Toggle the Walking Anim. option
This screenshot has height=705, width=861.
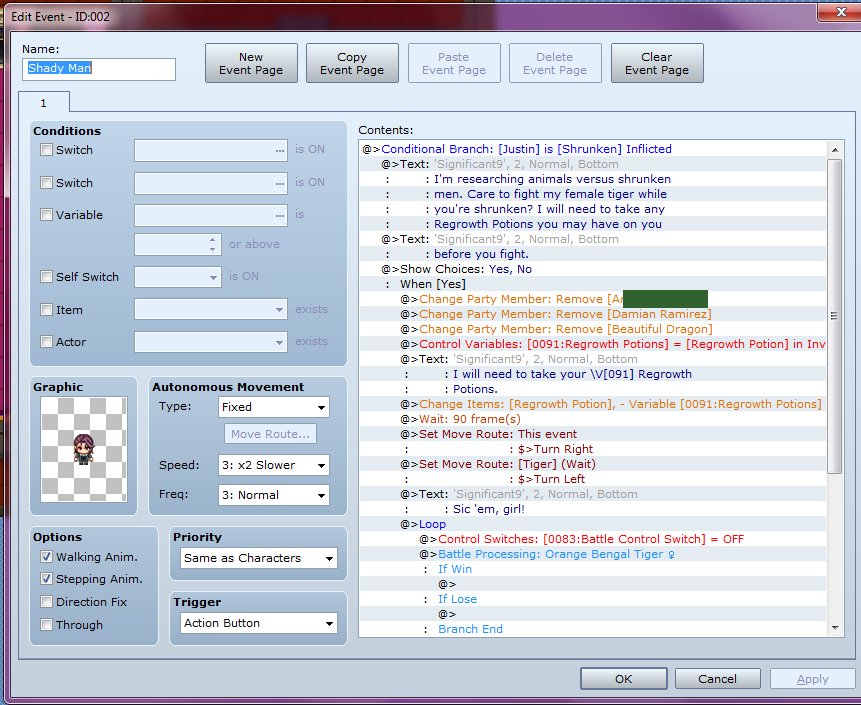pyautogui.click(x=47, y=557)
